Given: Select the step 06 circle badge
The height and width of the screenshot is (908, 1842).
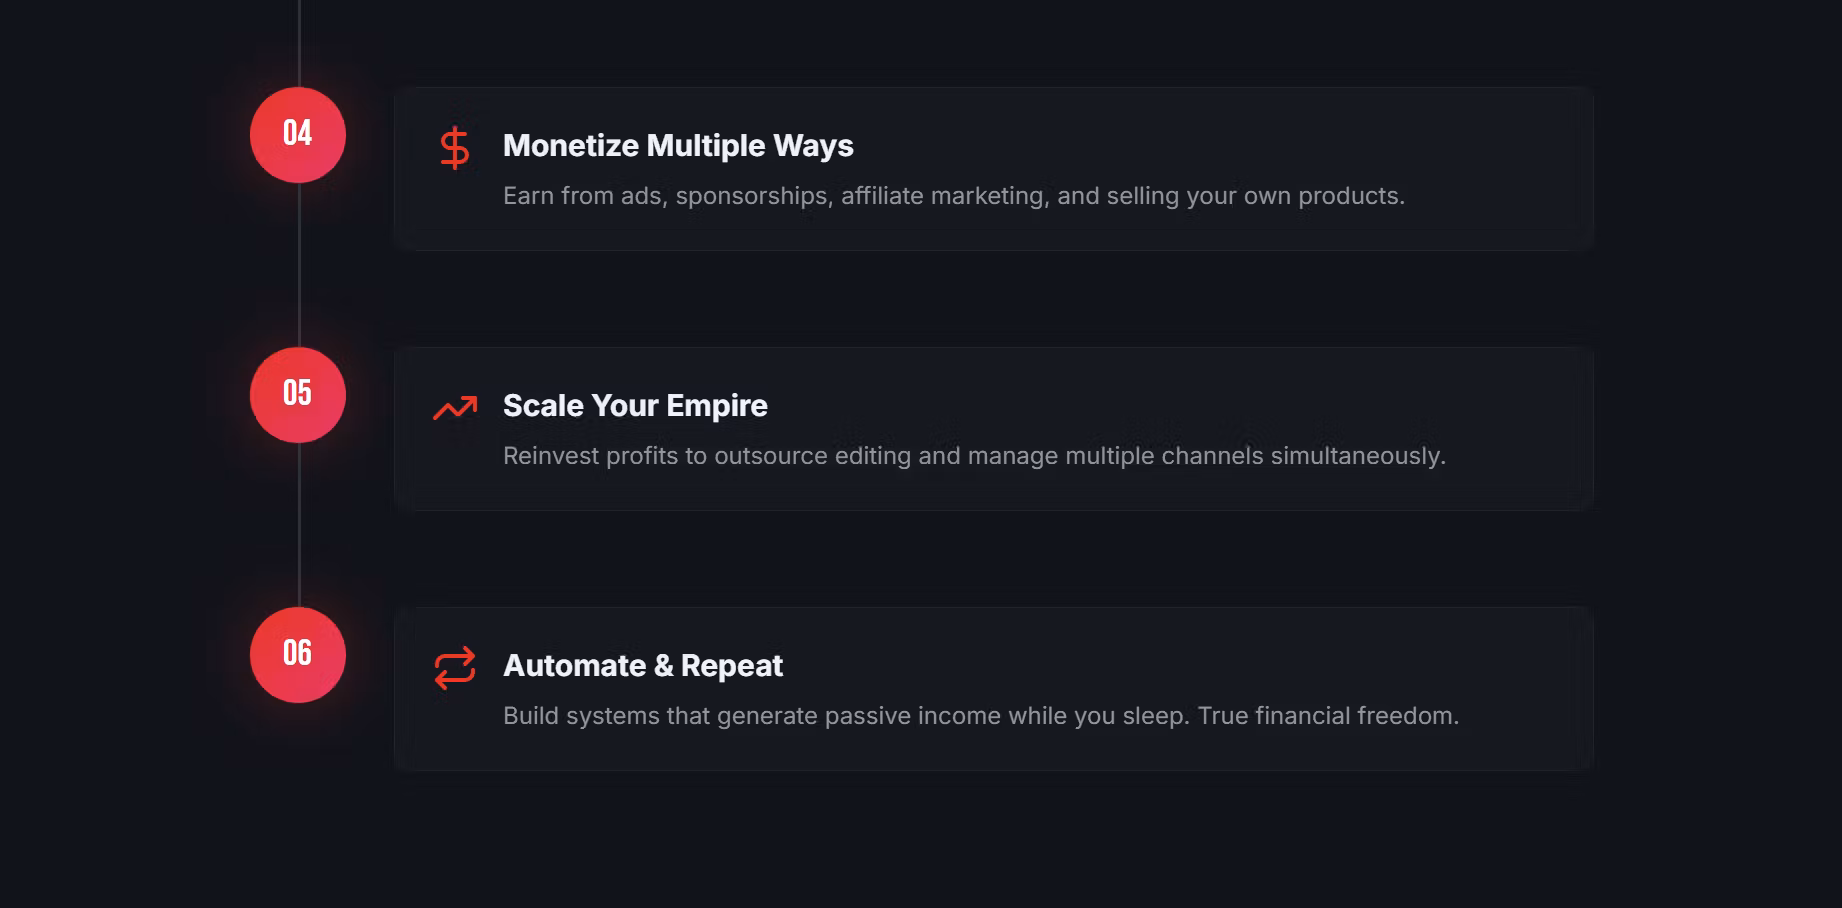Looking at the screenshot, I should 298,655.
